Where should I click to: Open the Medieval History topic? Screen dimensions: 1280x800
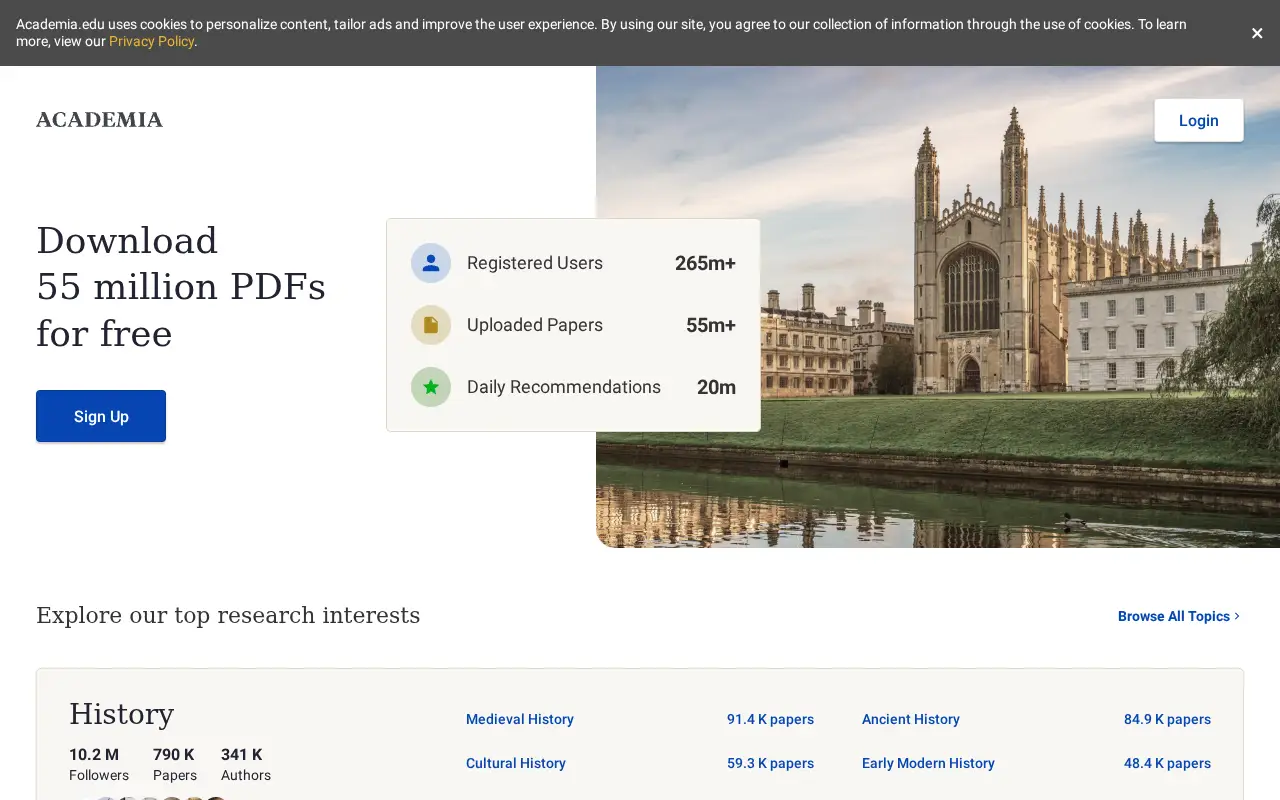click(520, 719)
